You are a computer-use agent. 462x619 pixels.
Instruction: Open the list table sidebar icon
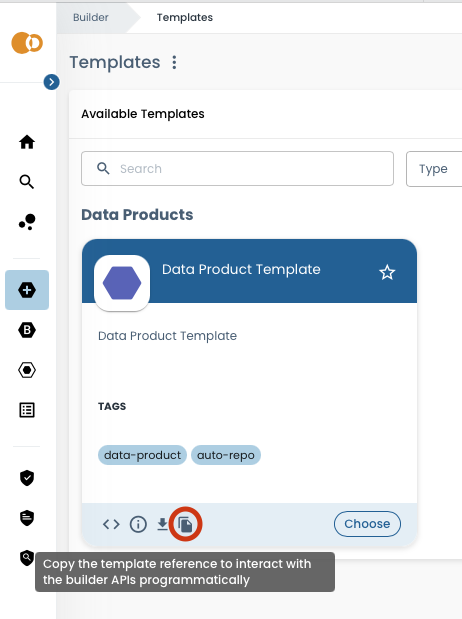pyautogui.click(x=27, y=410)
